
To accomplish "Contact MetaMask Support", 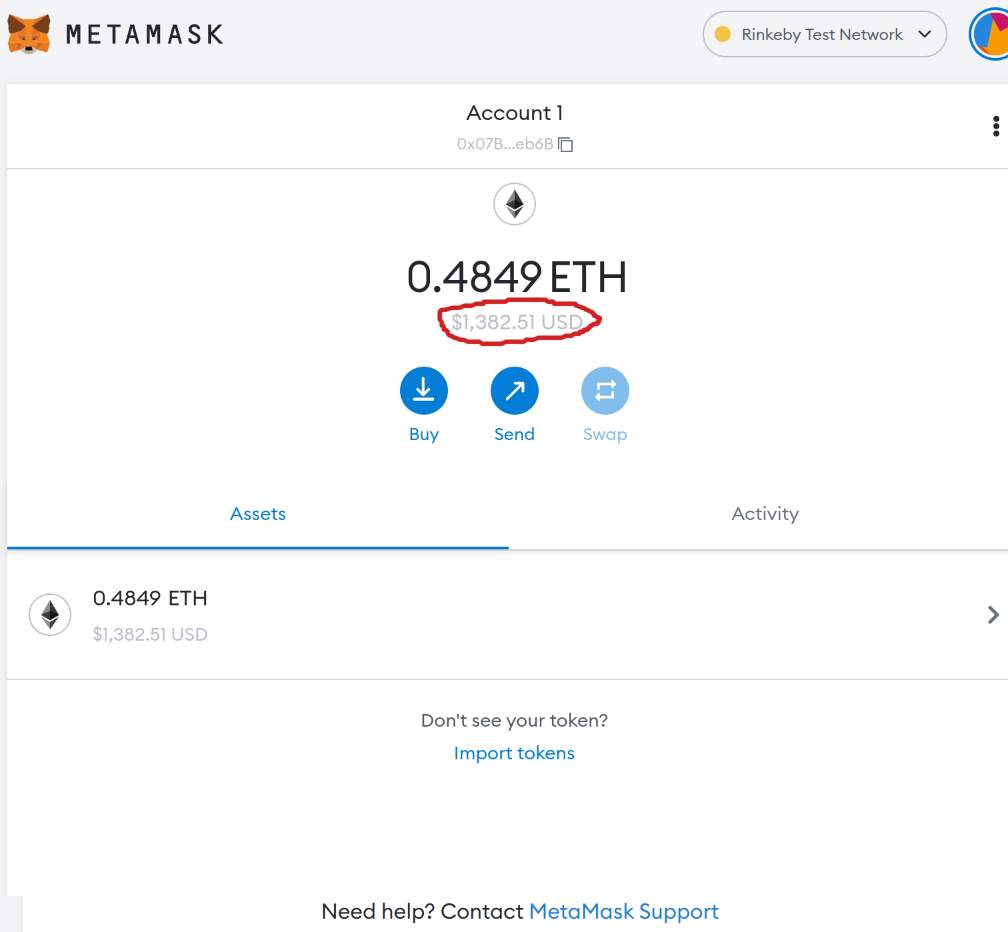I will coord(623,911).
